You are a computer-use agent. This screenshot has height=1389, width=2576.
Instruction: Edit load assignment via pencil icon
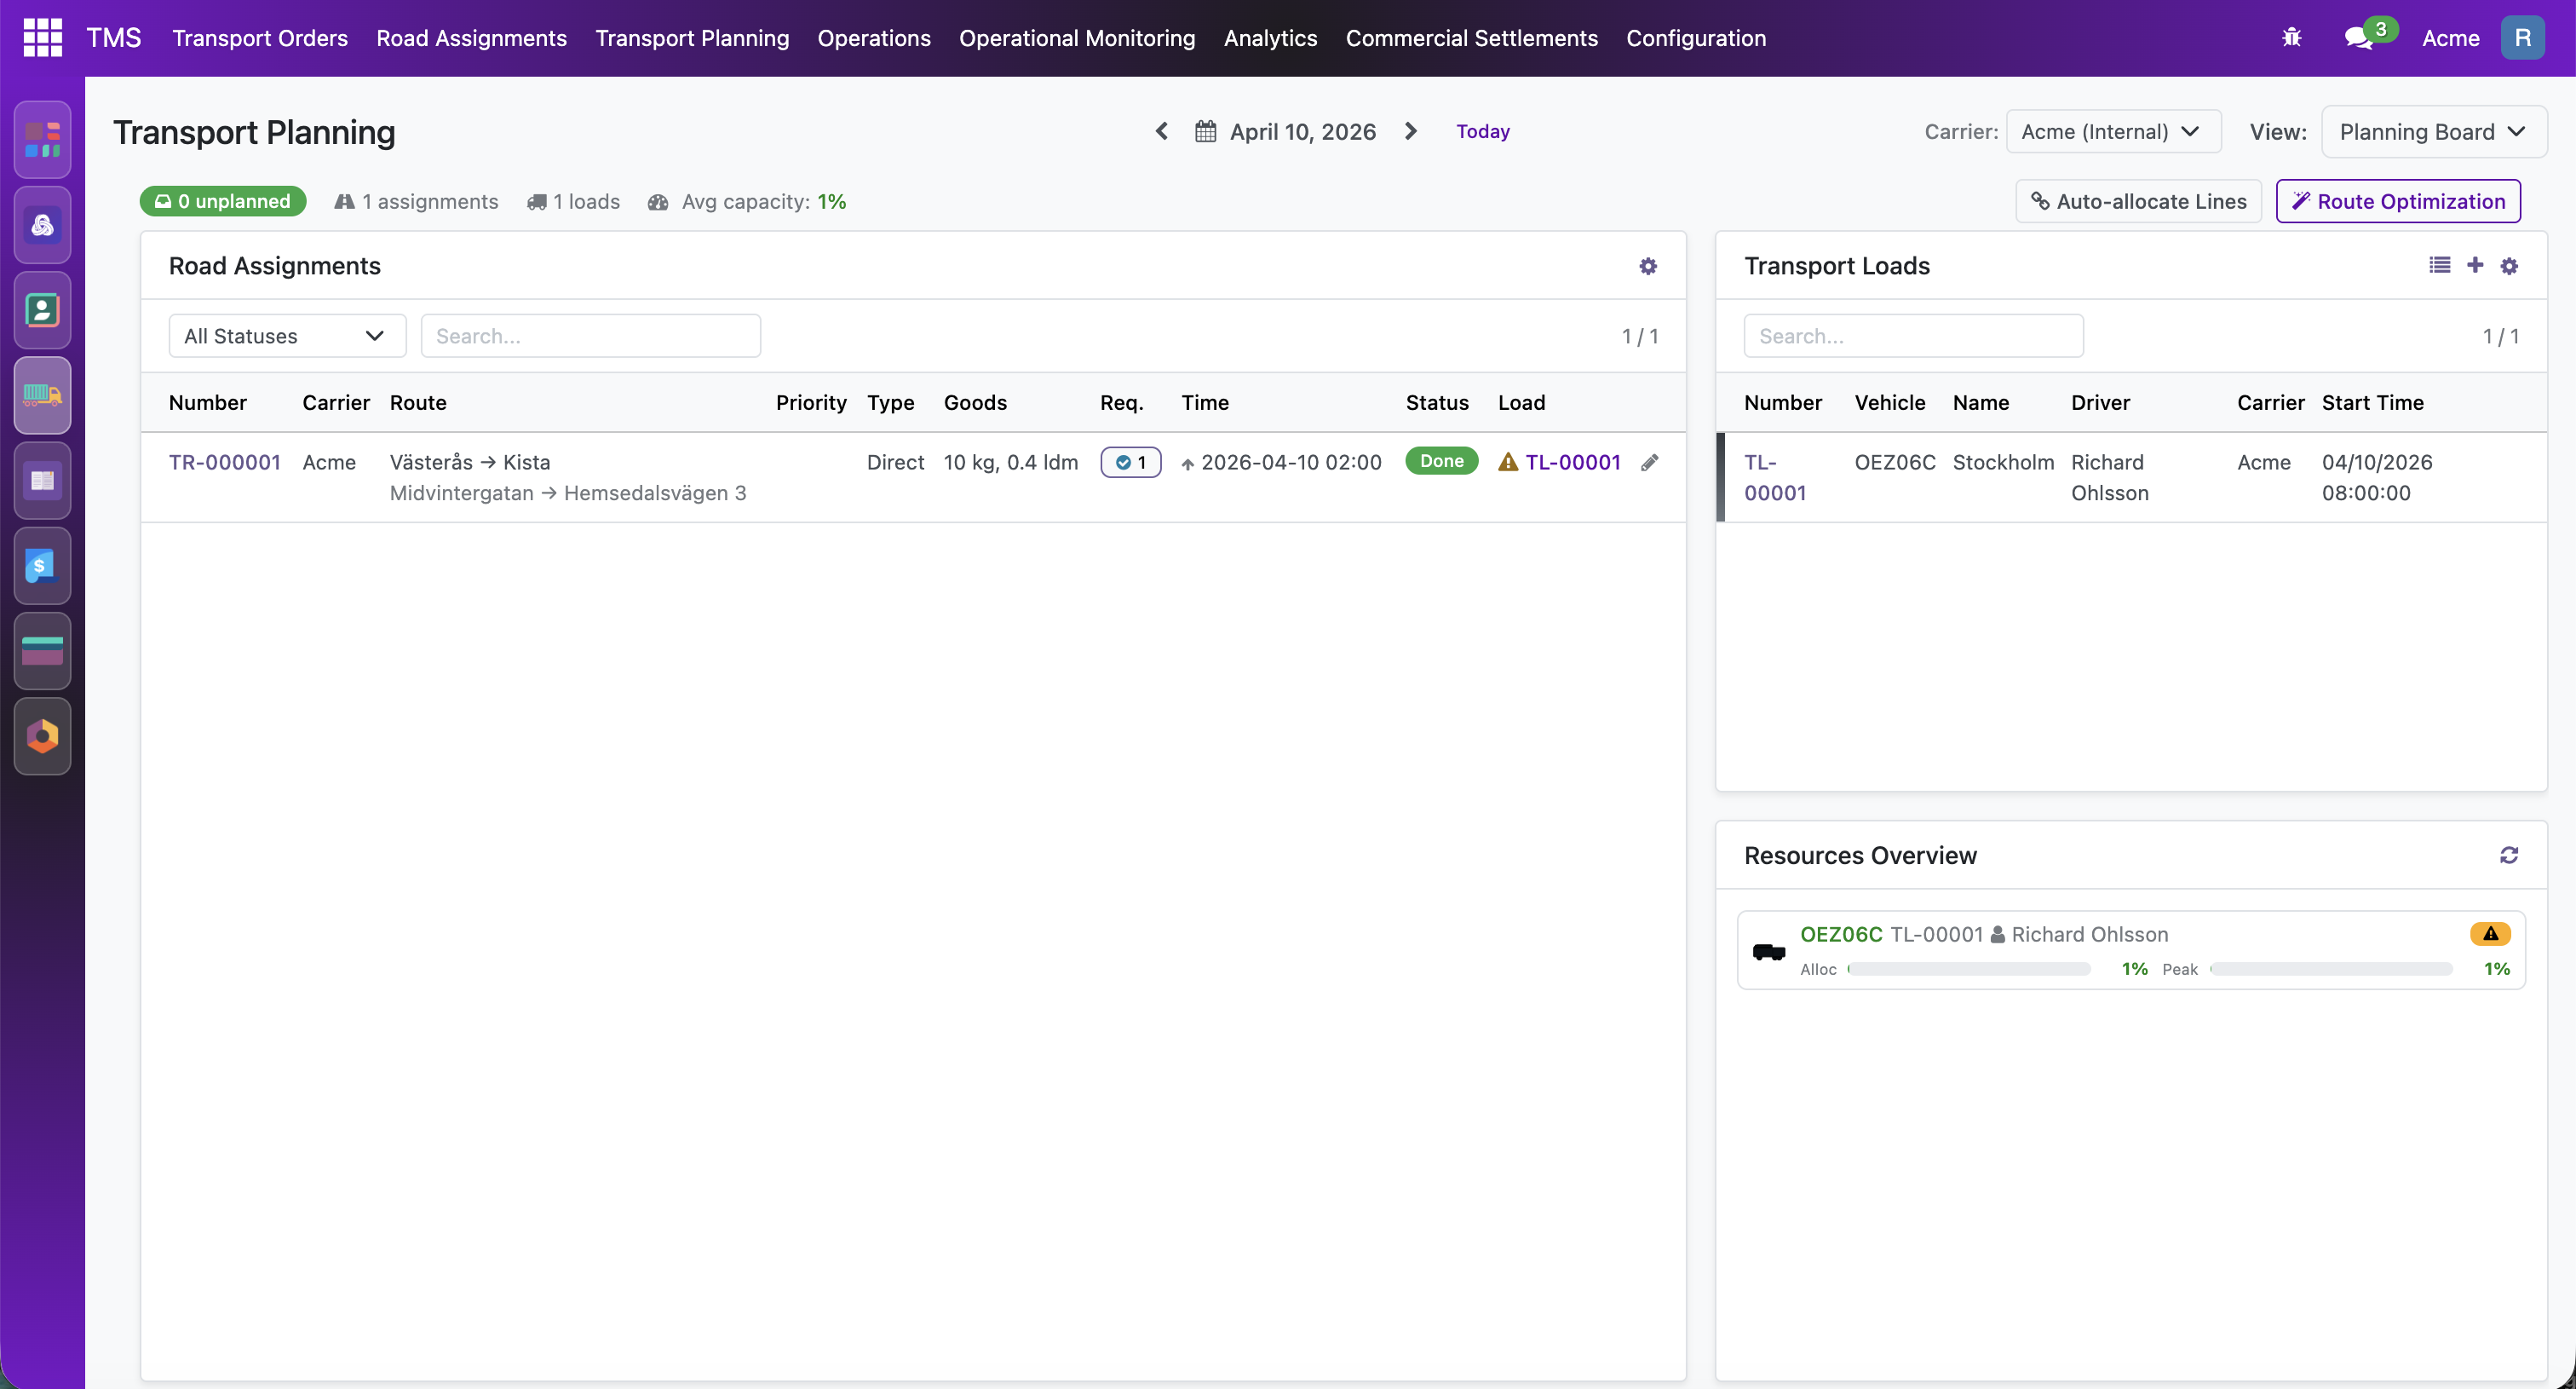pos(1650,462)
